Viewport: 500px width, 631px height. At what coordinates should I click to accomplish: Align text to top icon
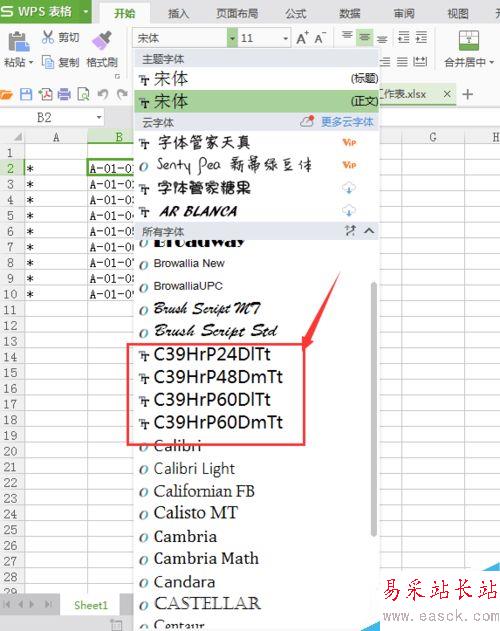[347, 37]
